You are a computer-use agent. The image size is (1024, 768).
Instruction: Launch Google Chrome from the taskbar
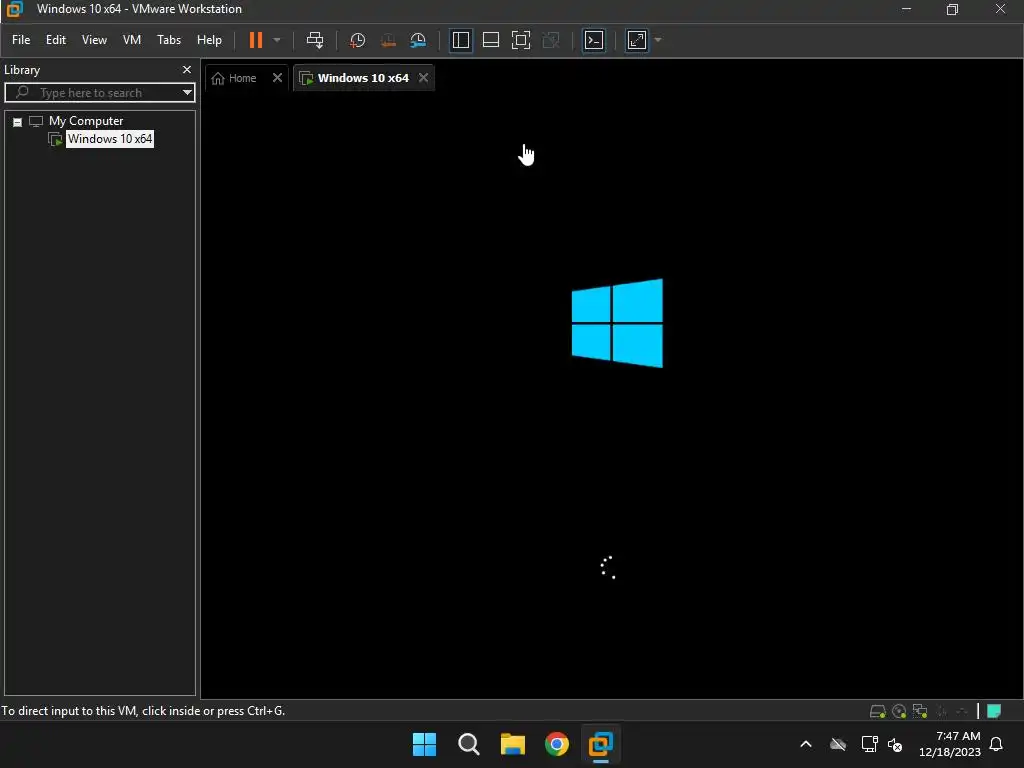coord(556,744)
